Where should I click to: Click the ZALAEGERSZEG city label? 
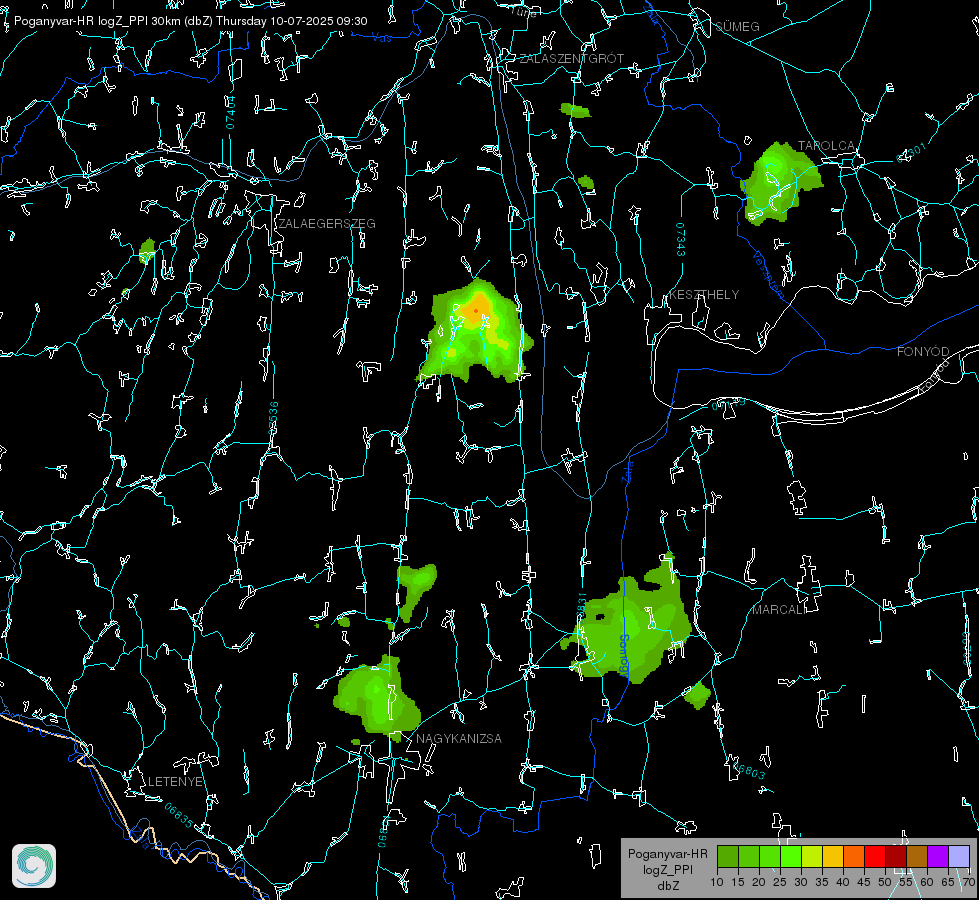coord(327,224)
